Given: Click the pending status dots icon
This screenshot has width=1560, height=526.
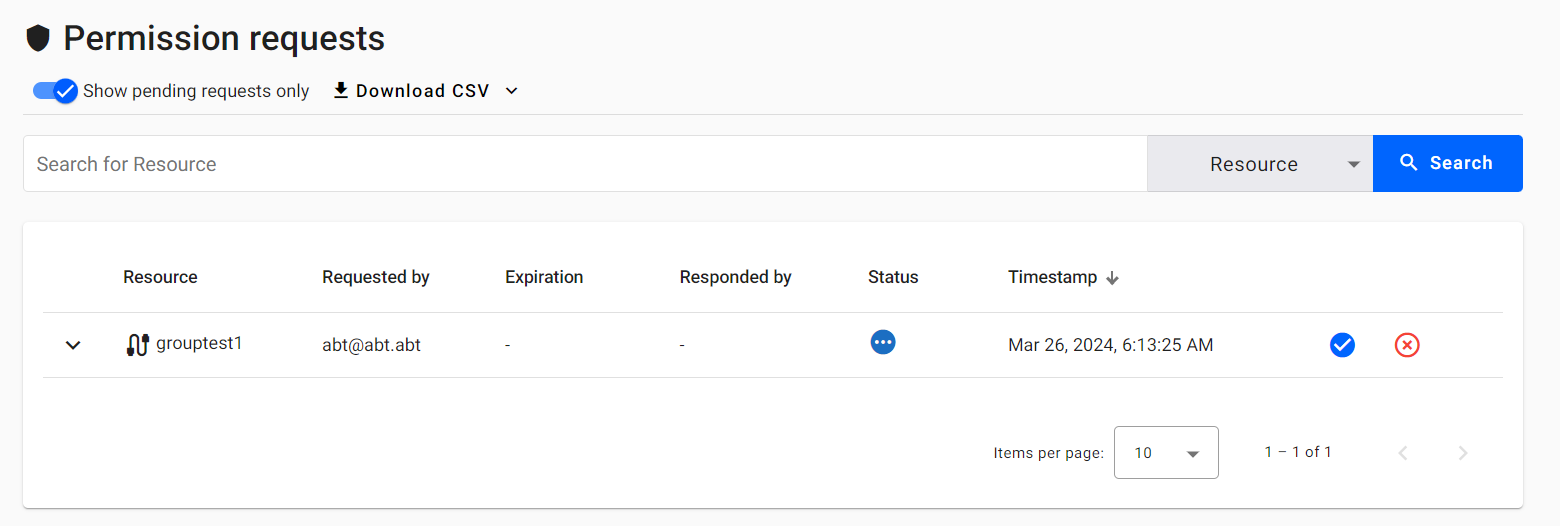Looking at the screenshot, I should 883,342.
